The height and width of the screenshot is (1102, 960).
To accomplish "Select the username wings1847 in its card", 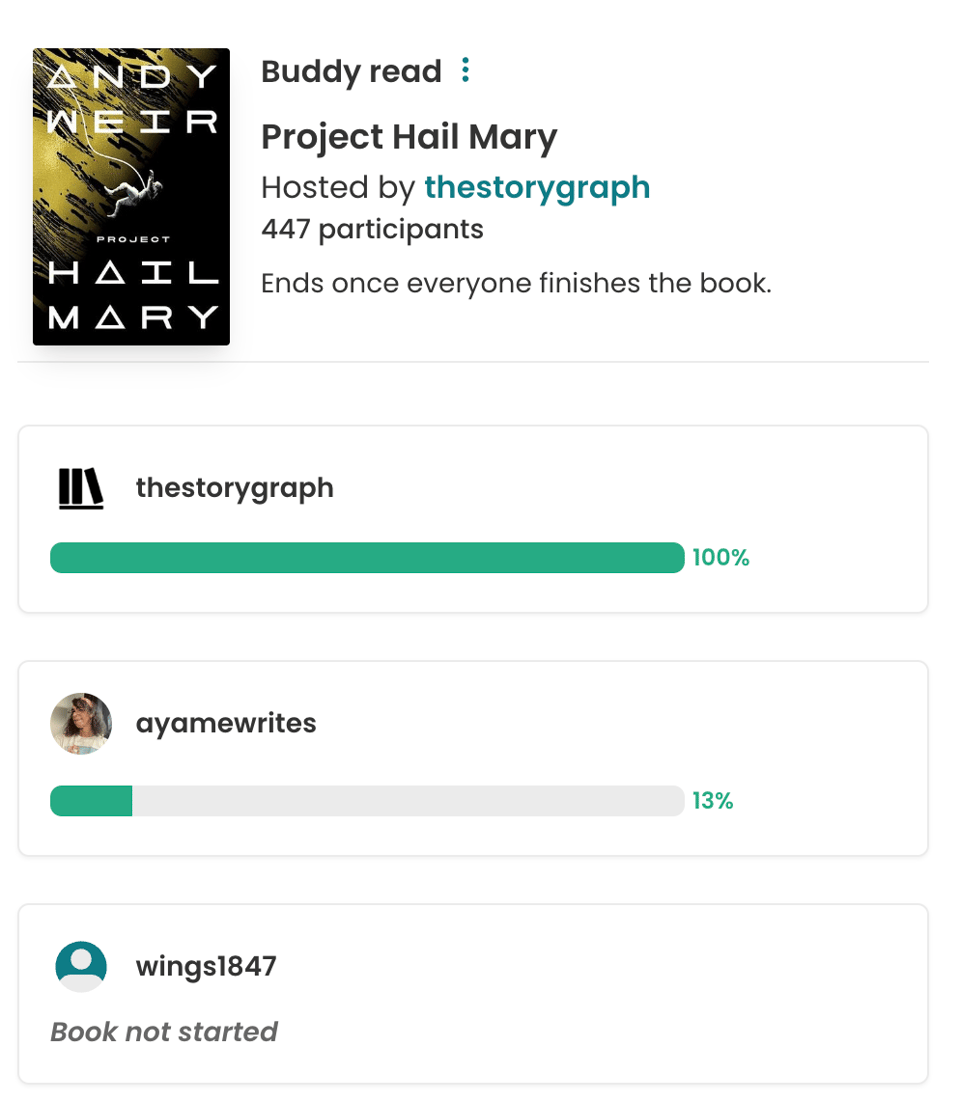I will point(205,965).
